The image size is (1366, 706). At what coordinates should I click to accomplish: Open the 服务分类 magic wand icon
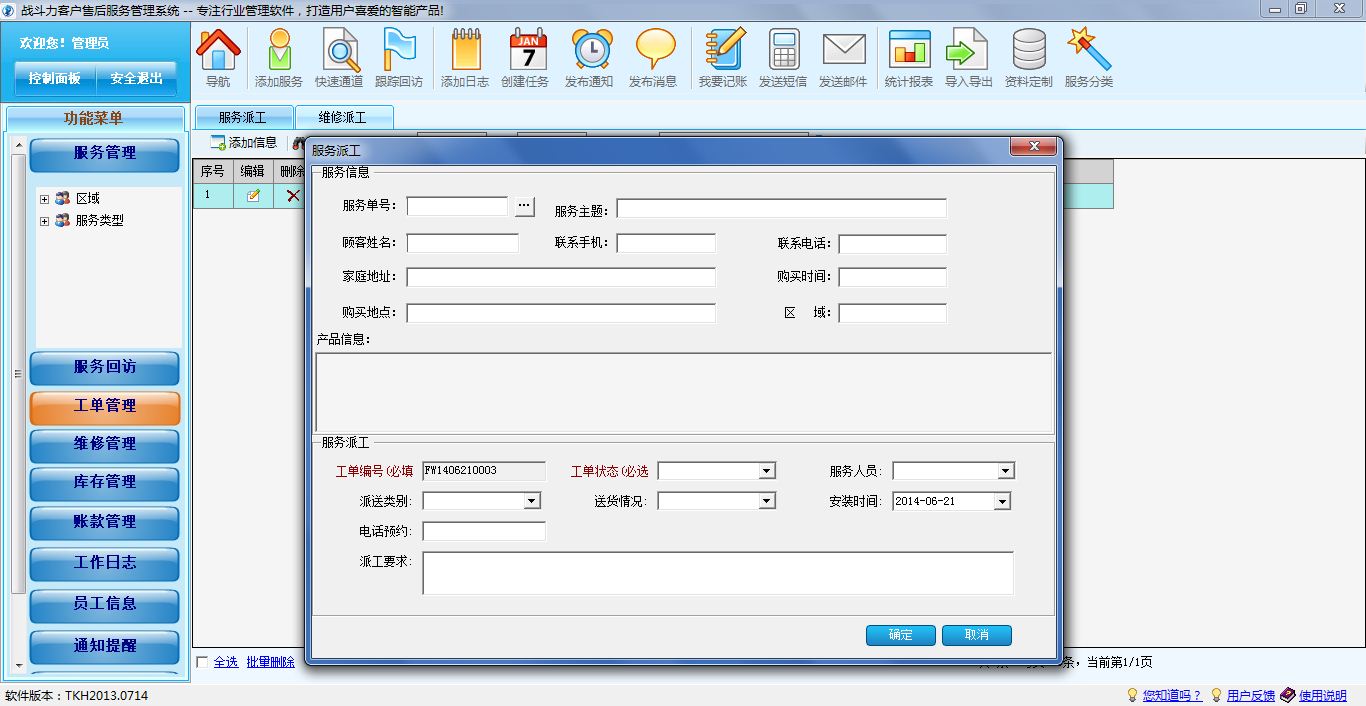coord(1088,50)
